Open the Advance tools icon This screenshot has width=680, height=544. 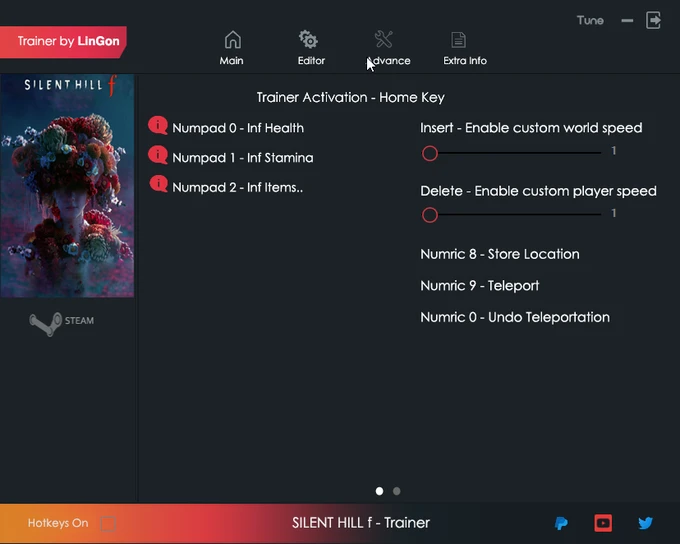384,41
